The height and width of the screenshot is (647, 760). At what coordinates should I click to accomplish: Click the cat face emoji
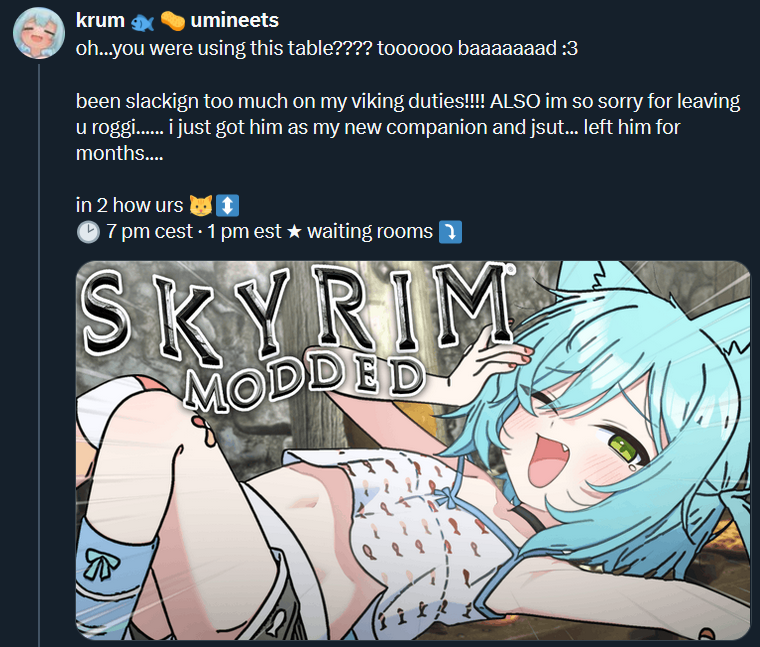pyautogui.click(x=201, y=205)
